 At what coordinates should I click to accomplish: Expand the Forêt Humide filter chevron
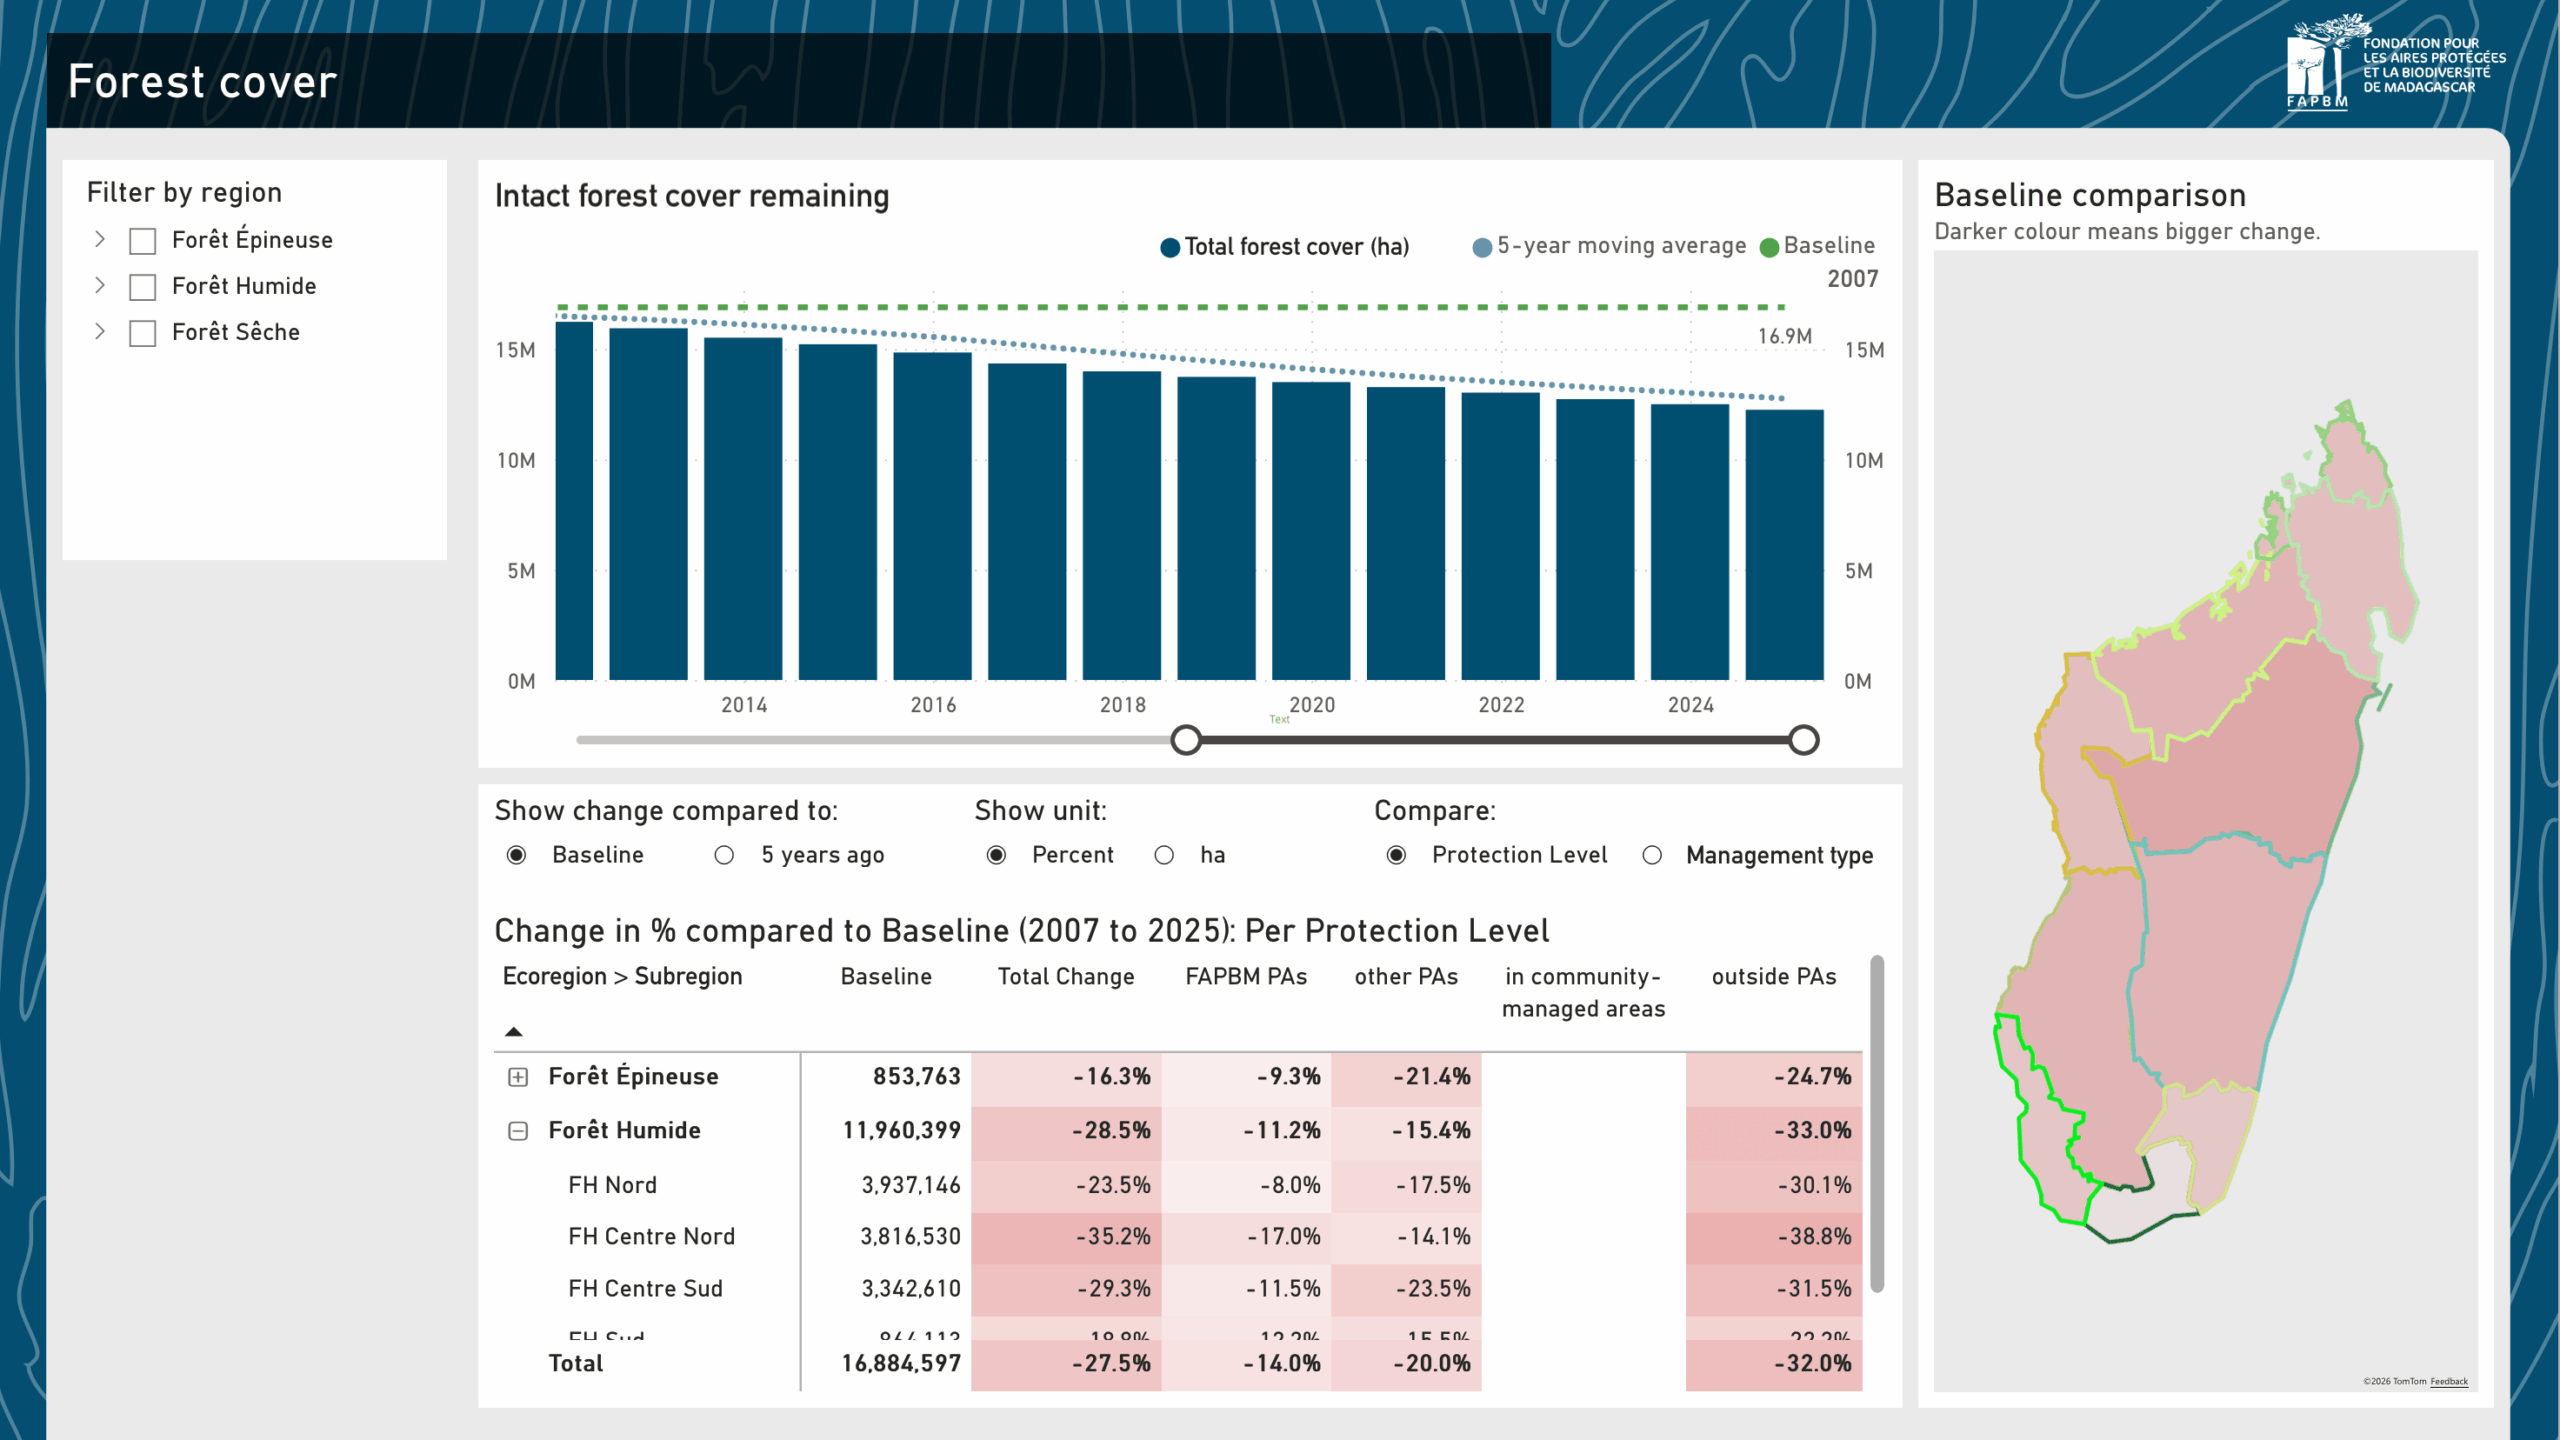click(x=100, y=285)
